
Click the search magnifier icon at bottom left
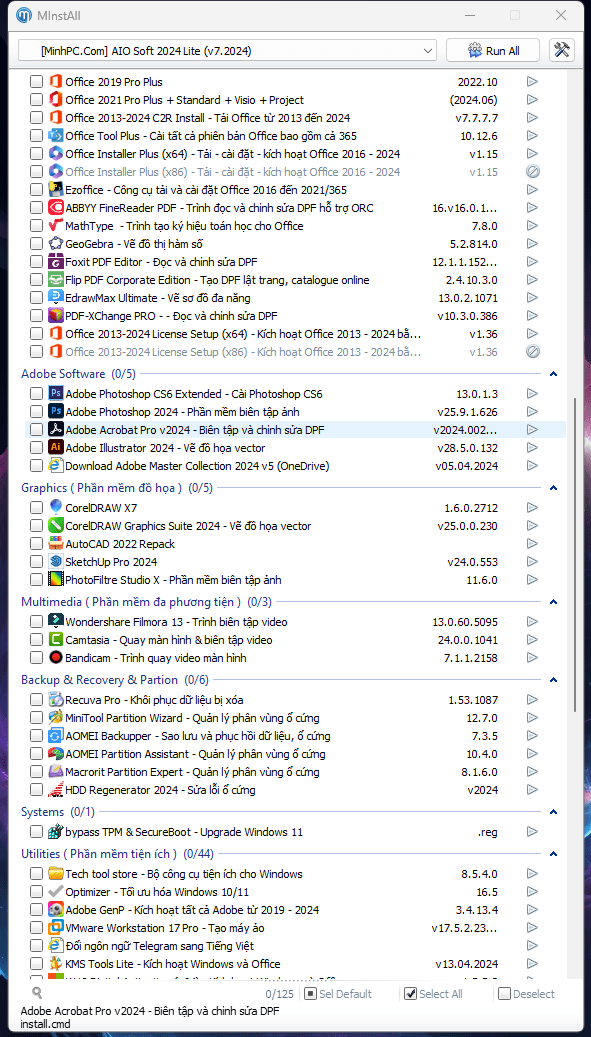[x=37, y=993]
